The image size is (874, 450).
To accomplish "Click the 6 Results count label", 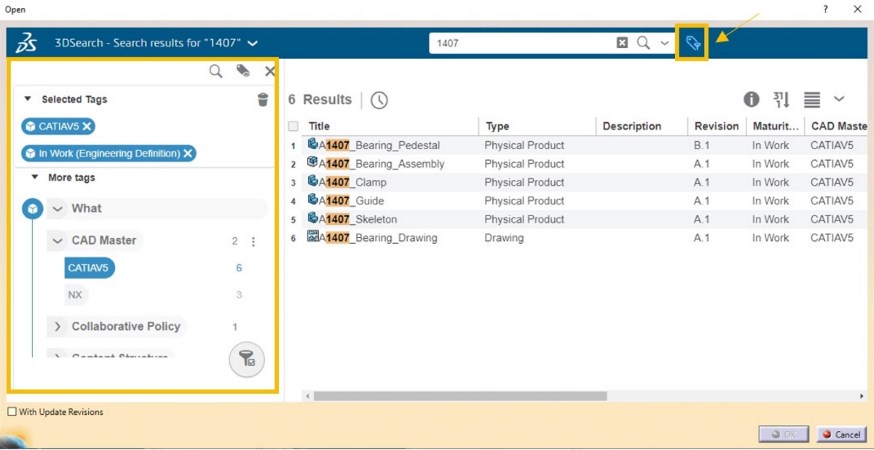I will [320, 100].
